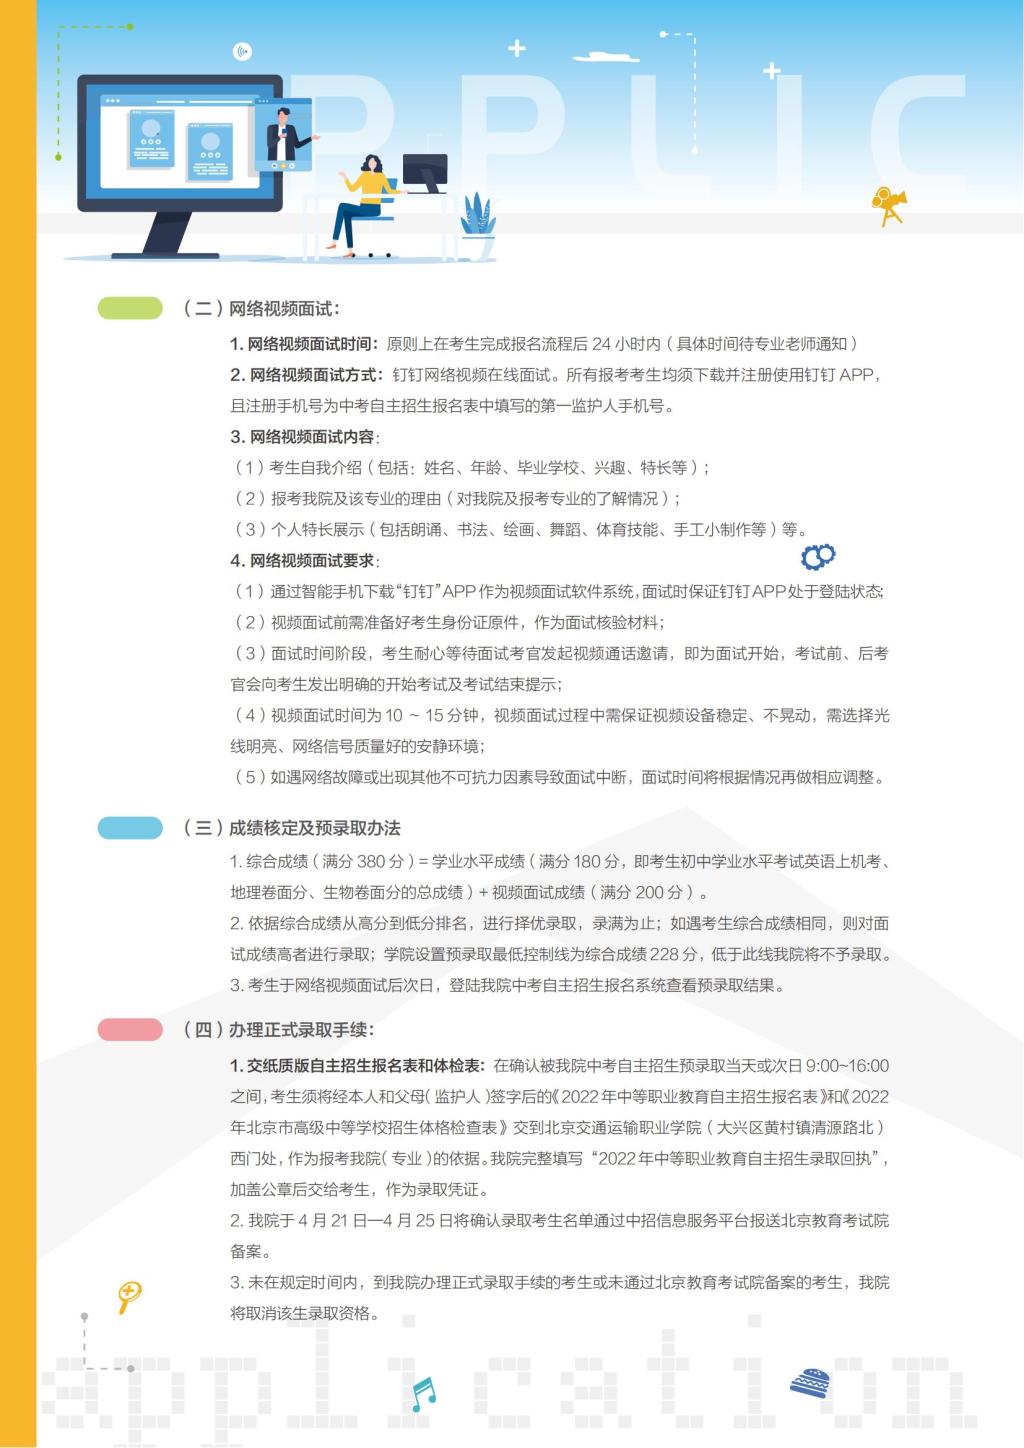Click the teal music note icon
The image size is (1024, 1448).
tap(423, 1392)
